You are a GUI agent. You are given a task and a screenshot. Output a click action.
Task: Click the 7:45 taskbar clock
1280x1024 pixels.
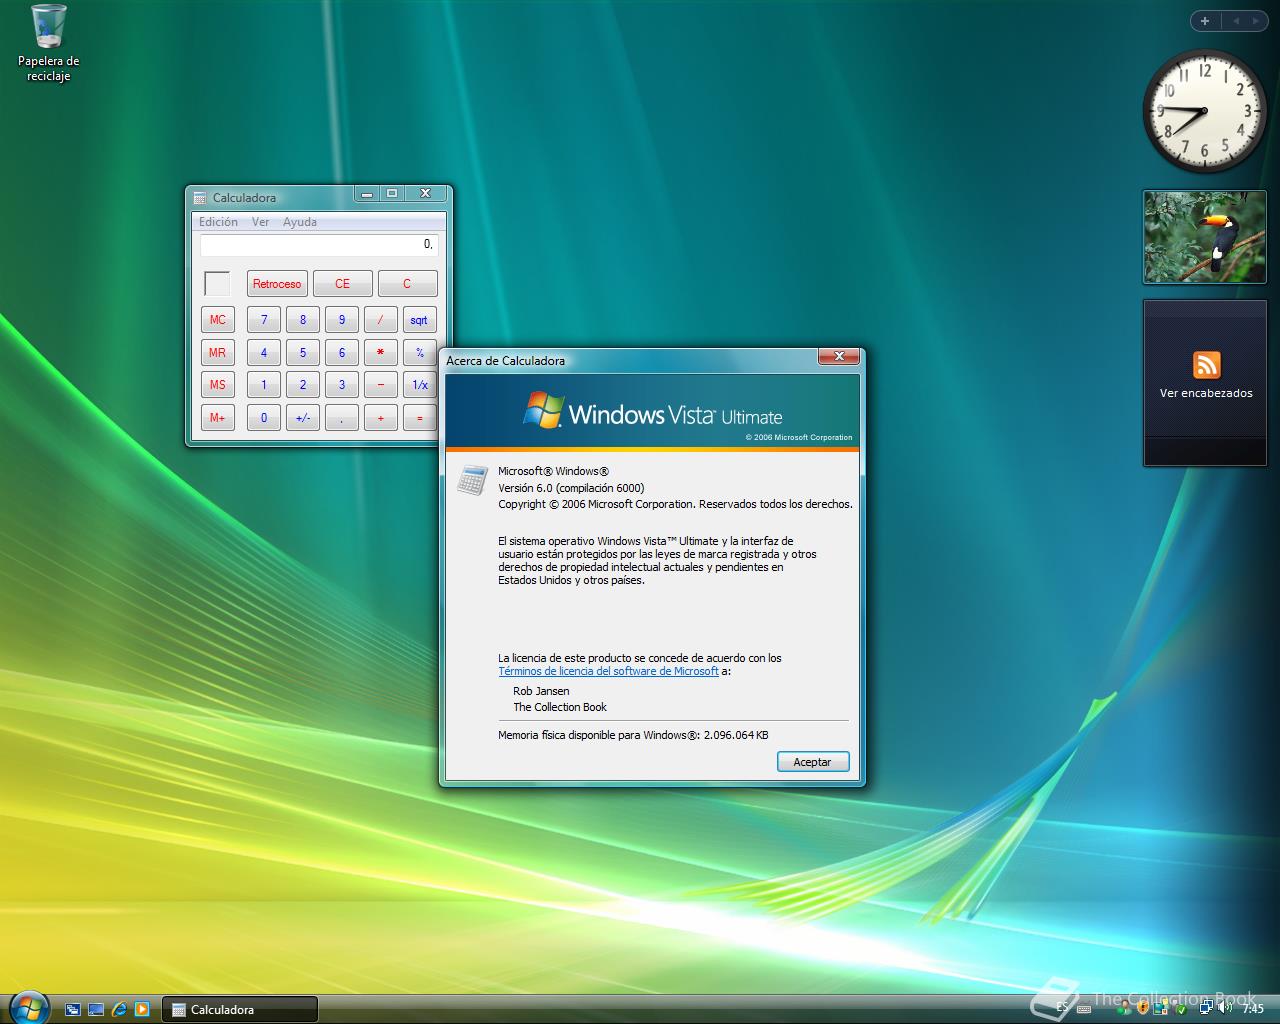click(1253, 1009)
